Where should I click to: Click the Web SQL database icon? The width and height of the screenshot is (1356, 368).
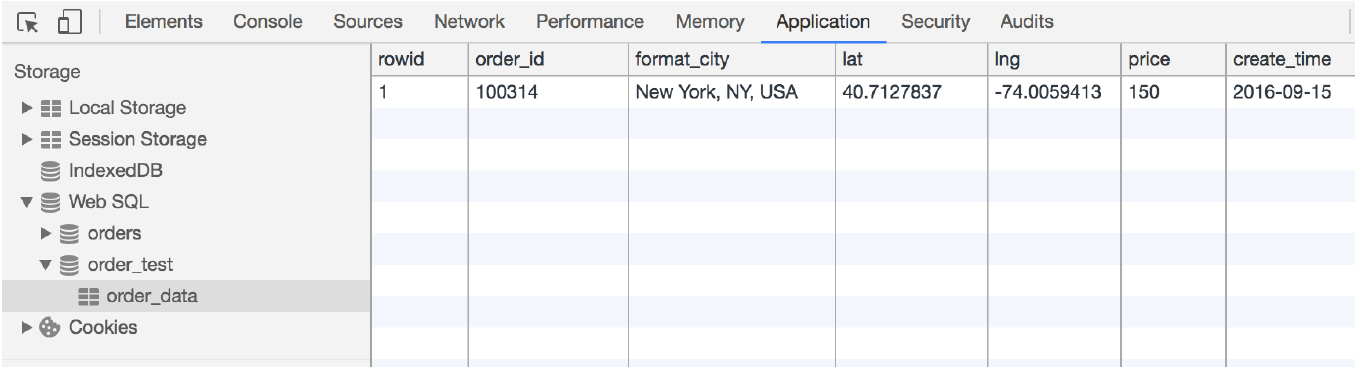[50, 202]
